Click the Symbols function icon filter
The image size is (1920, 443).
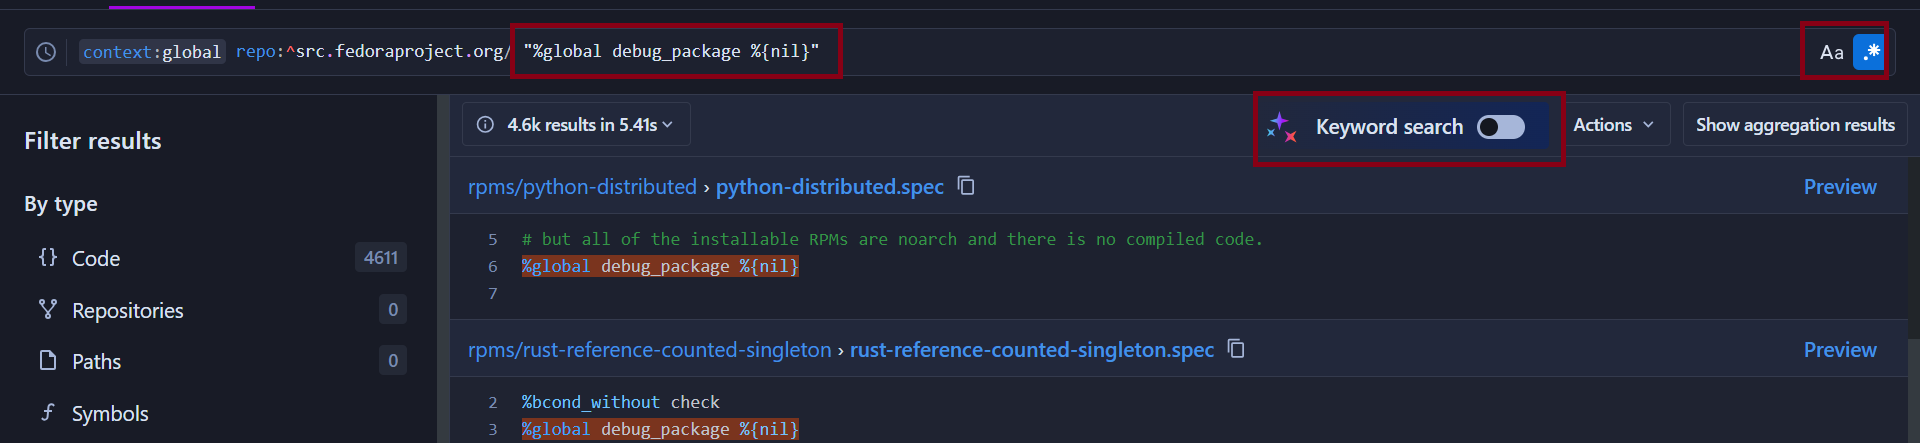48,413
